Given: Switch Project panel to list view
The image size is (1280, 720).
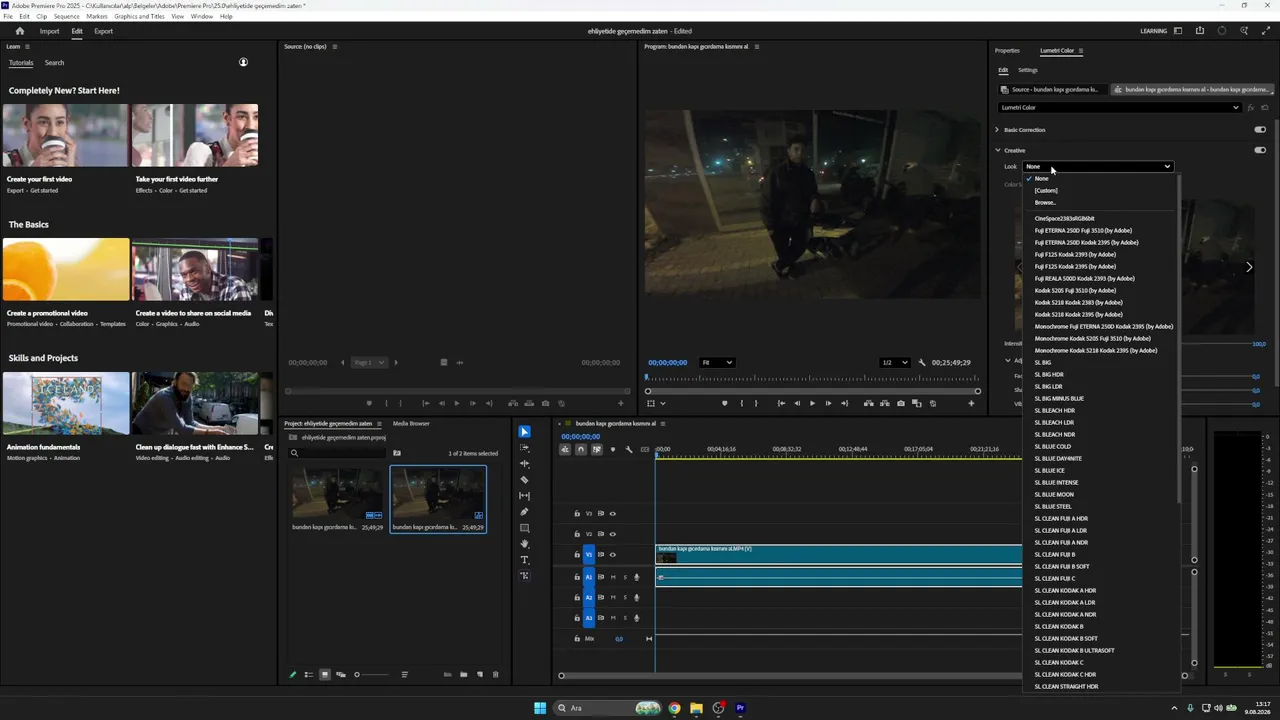Looking at the screenshot, I should (x=308, y=674).
